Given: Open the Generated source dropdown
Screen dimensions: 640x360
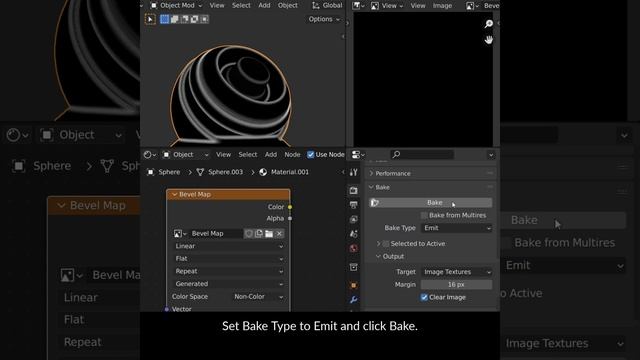Looking at the screenshot, I should pyautogui.click(x=228, y=284).
